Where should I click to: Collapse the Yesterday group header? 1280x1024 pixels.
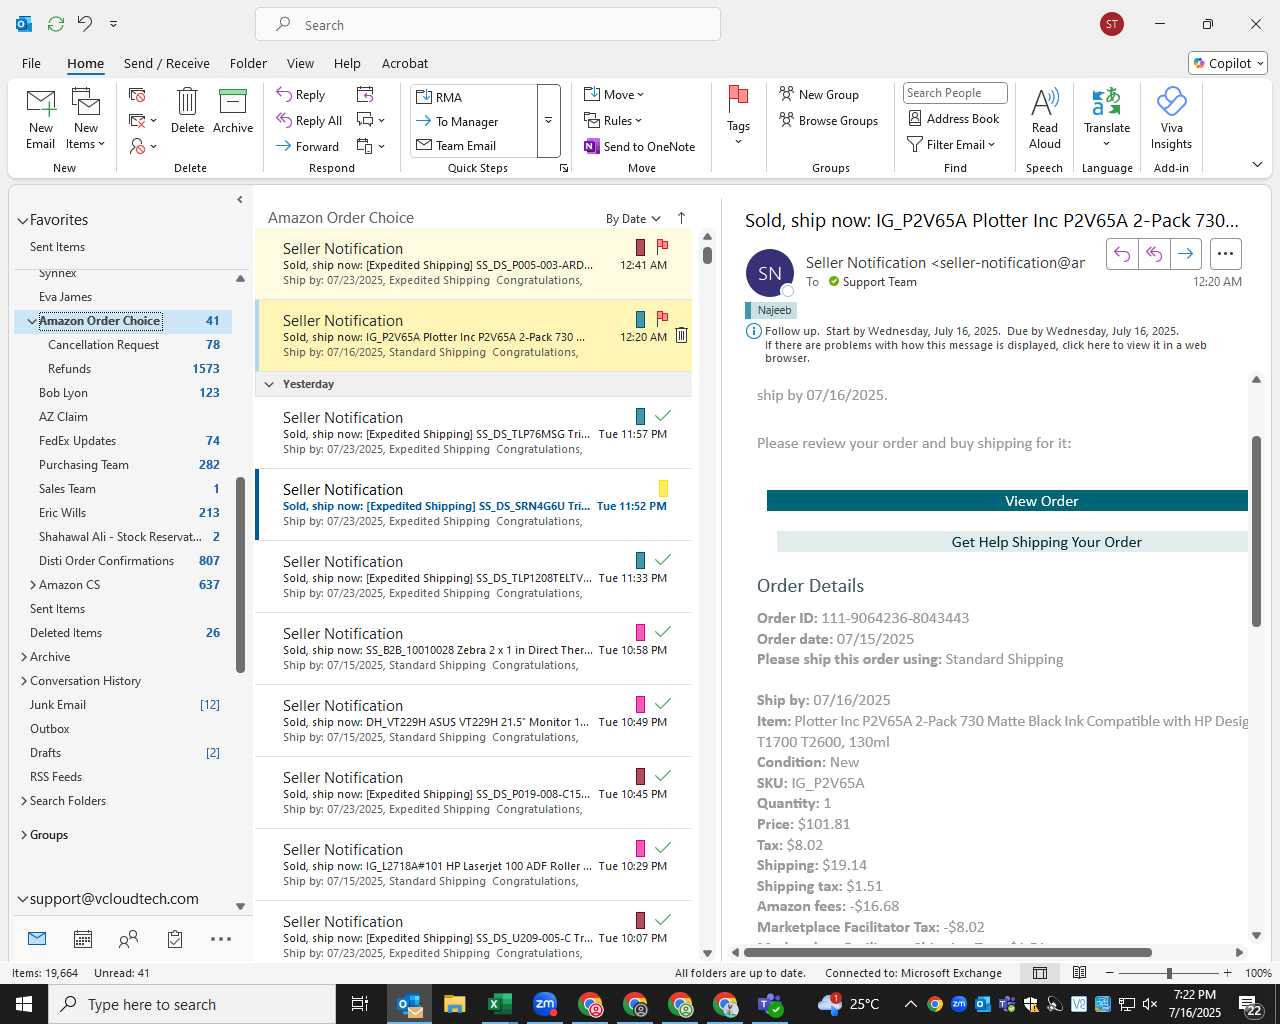[269, 384]
